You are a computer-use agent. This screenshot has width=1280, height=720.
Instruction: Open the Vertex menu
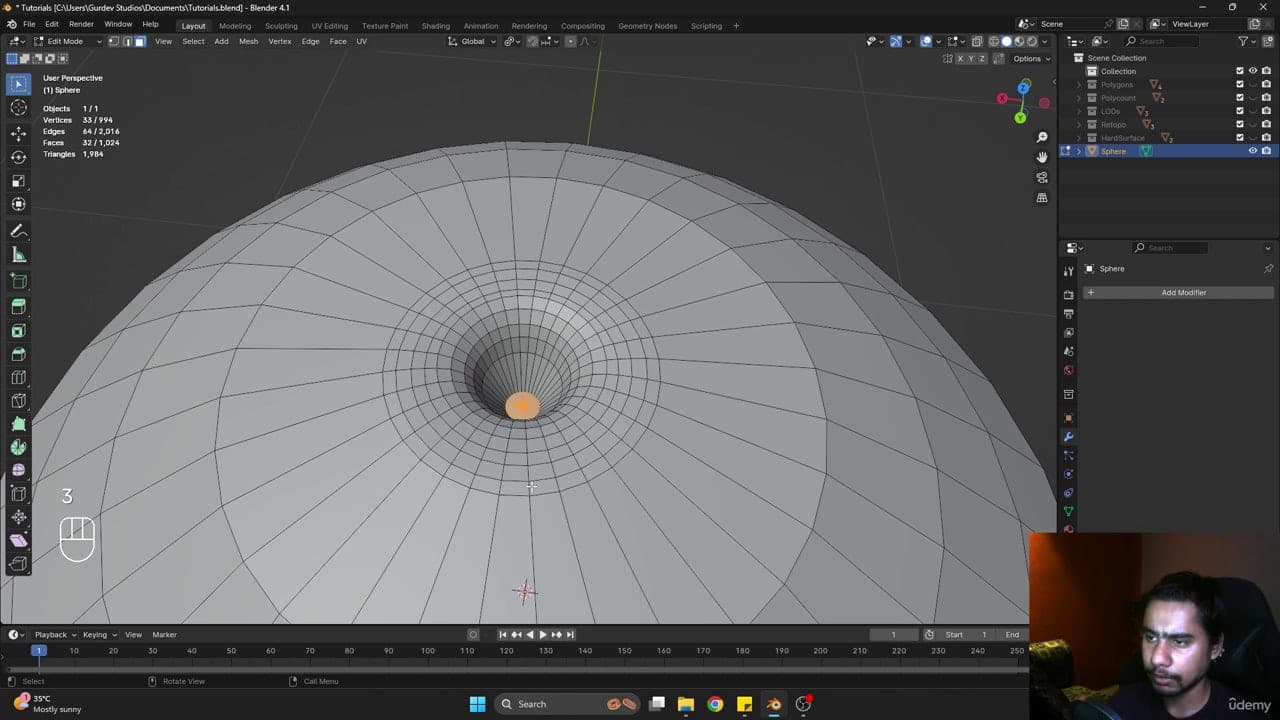(280, 41)
